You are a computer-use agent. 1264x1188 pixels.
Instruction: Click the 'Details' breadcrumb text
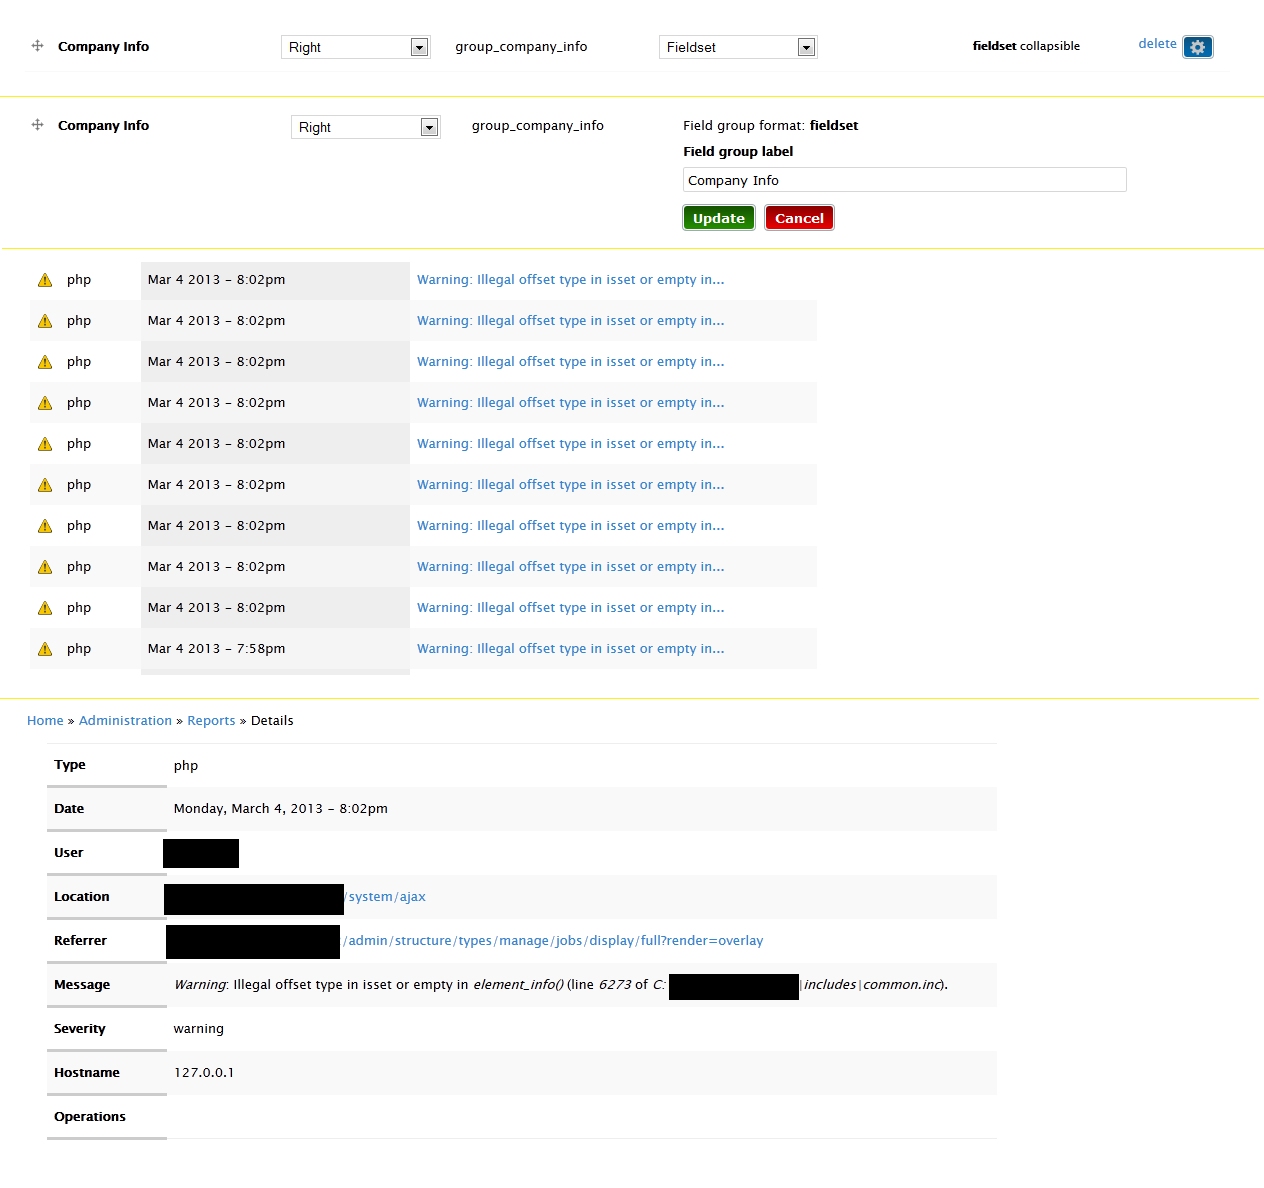272,721
